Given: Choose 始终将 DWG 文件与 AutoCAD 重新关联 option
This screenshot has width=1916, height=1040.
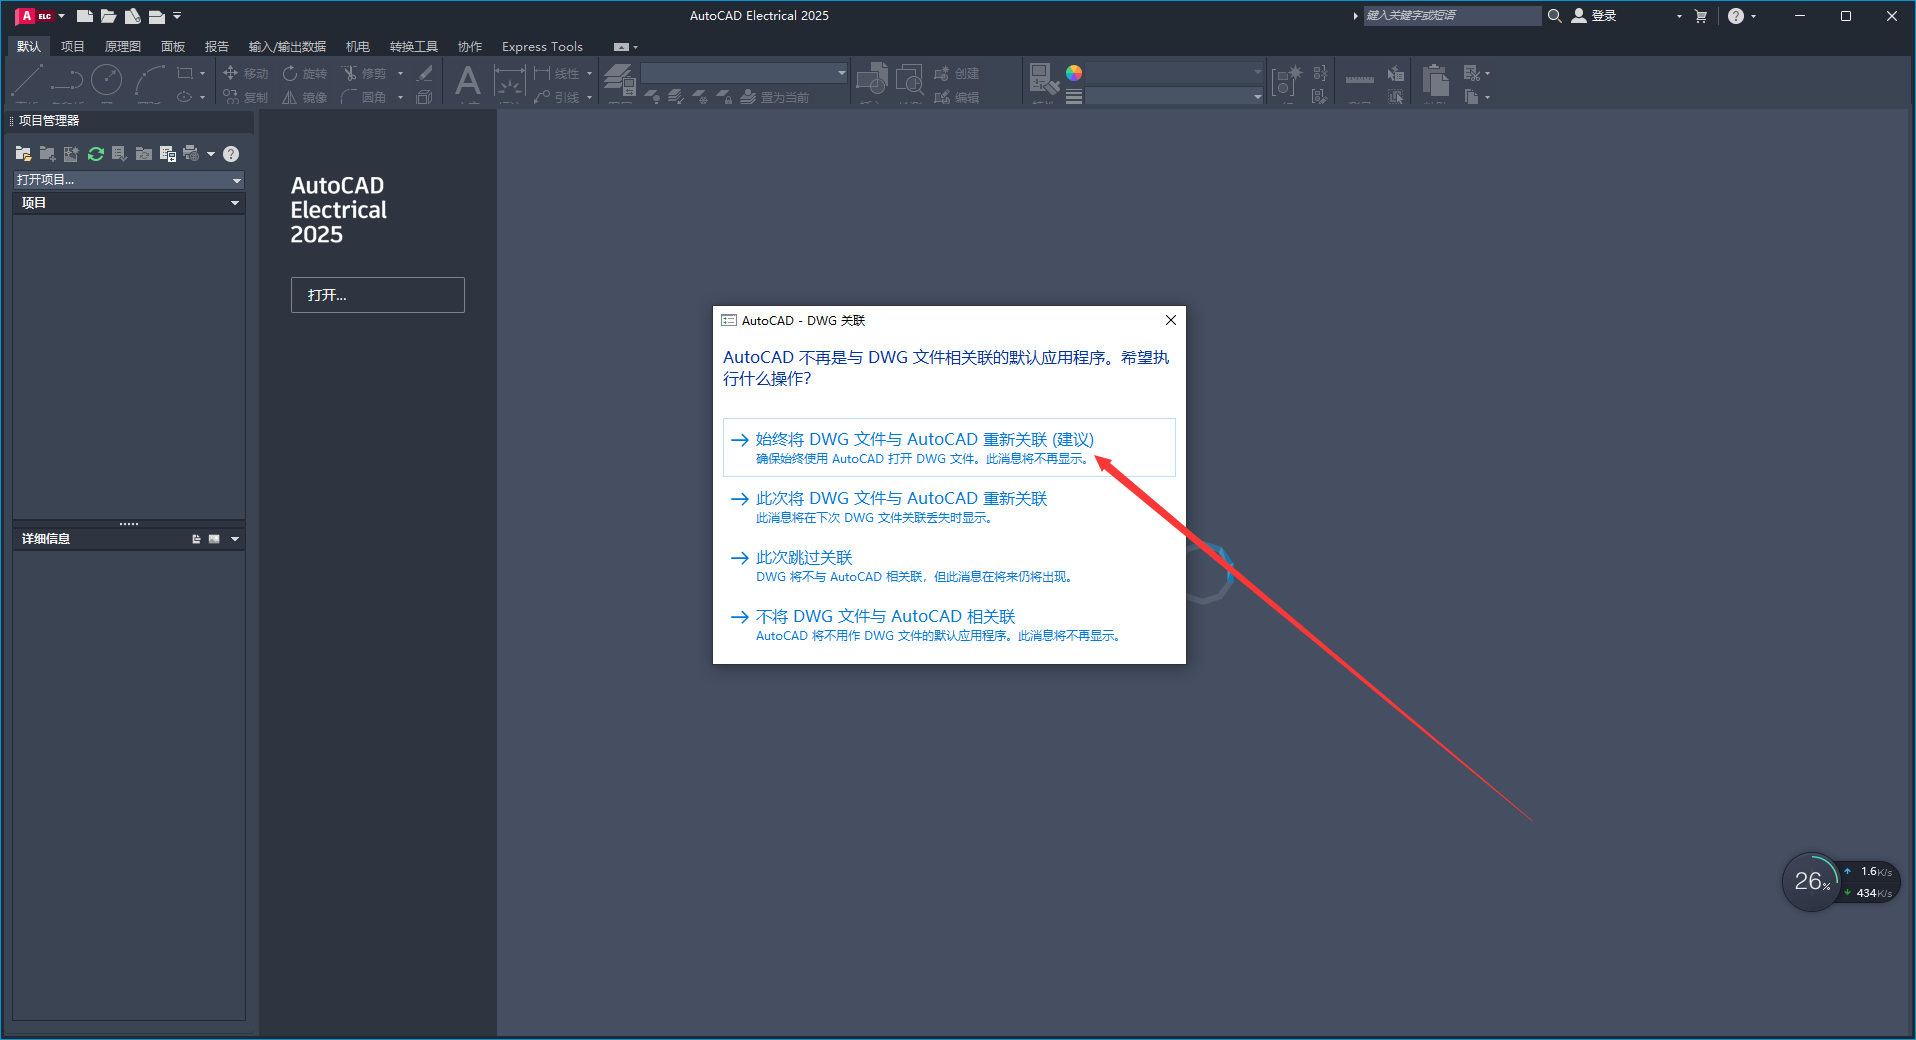Looking at the screenshot, I should click(x=924, y=440).
